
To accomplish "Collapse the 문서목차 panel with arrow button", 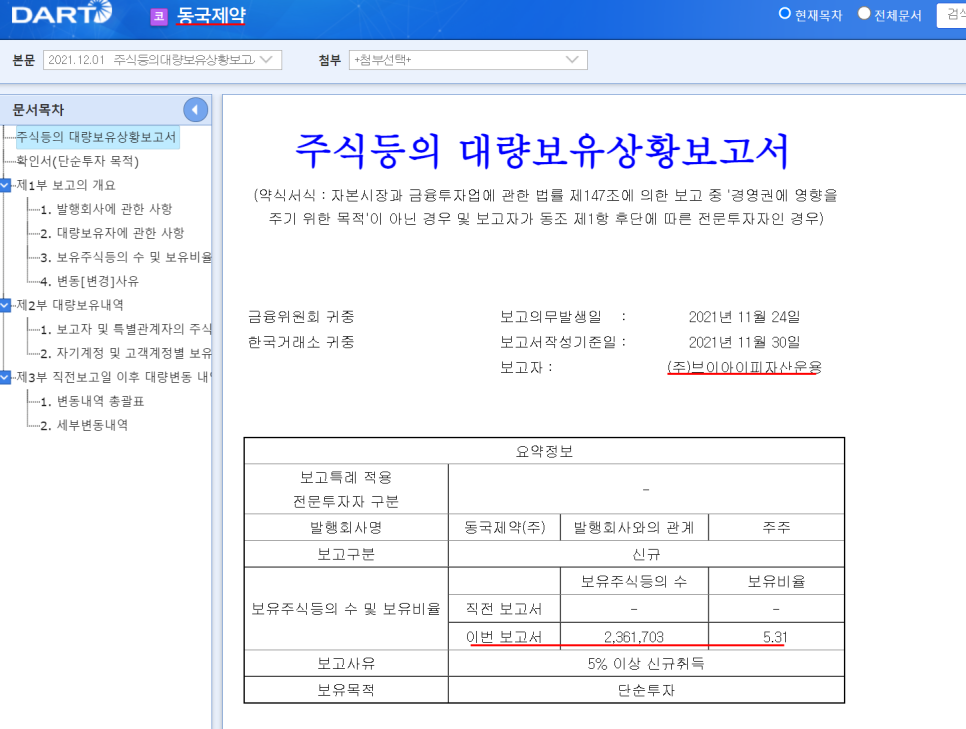I will [195, 110].
